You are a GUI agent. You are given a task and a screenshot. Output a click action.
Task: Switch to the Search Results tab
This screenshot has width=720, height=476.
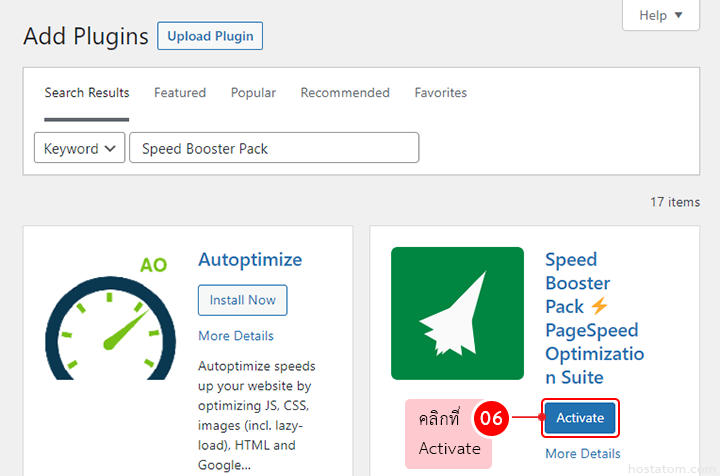tap(87, 93)
